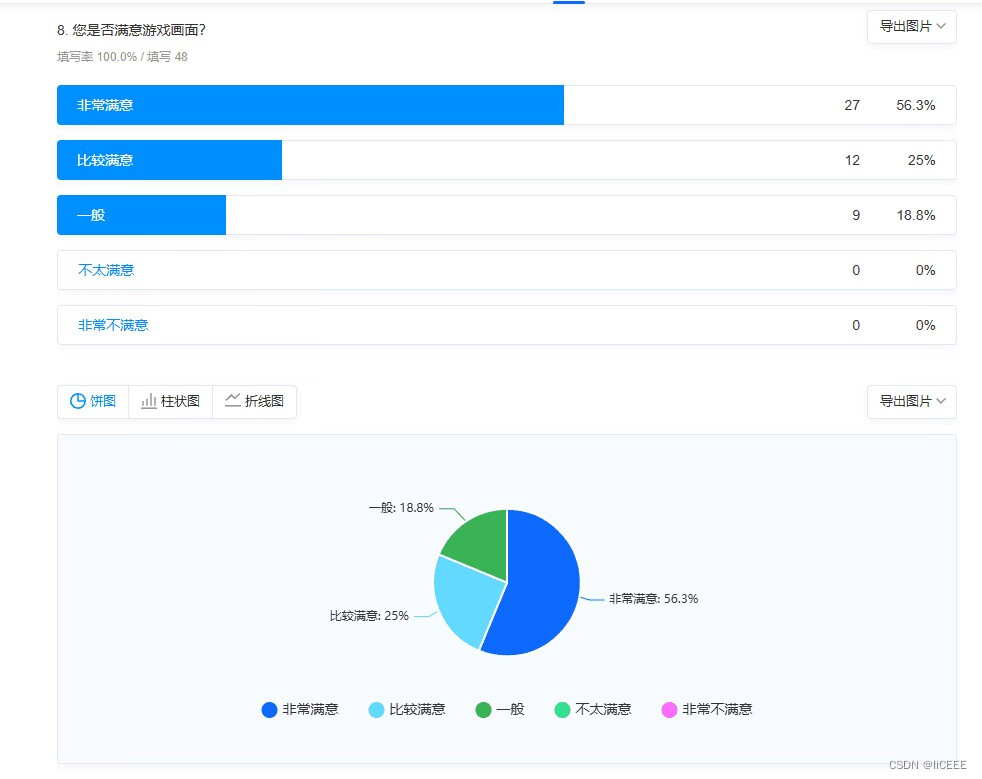Open the 导出图片 dropdown below the chart
The width and height of the screenshot is (982, 779).
pyautogui.click(x=910, y=401)
